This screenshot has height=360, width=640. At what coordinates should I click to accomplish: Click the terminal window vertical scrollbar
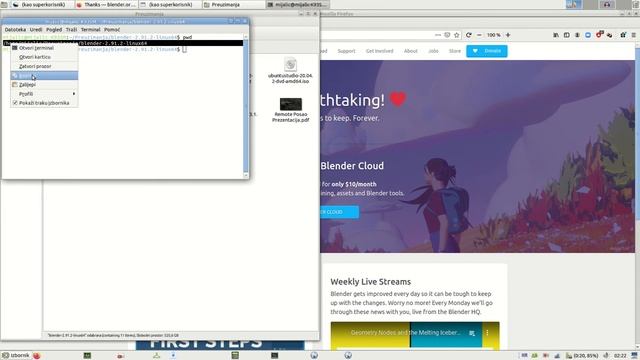click(x=246, y=106)
